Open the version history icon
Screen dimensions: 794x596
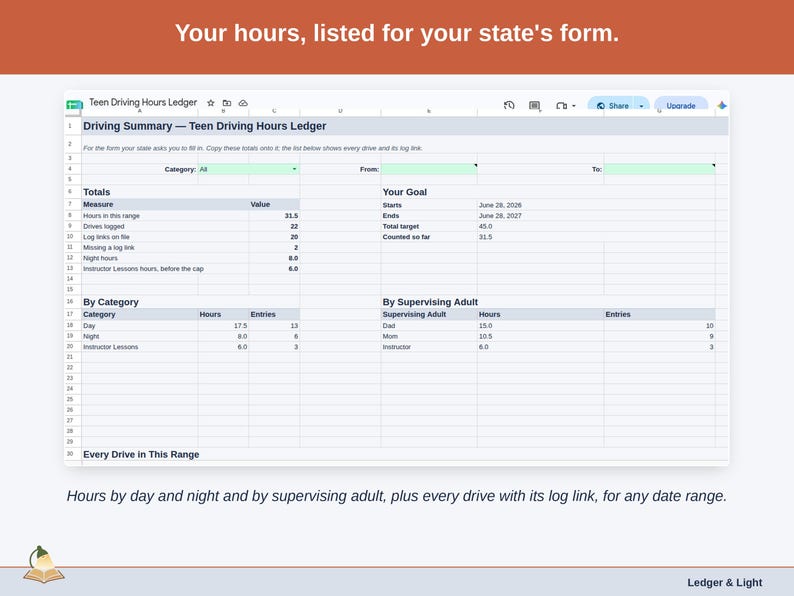pos(509,105)
